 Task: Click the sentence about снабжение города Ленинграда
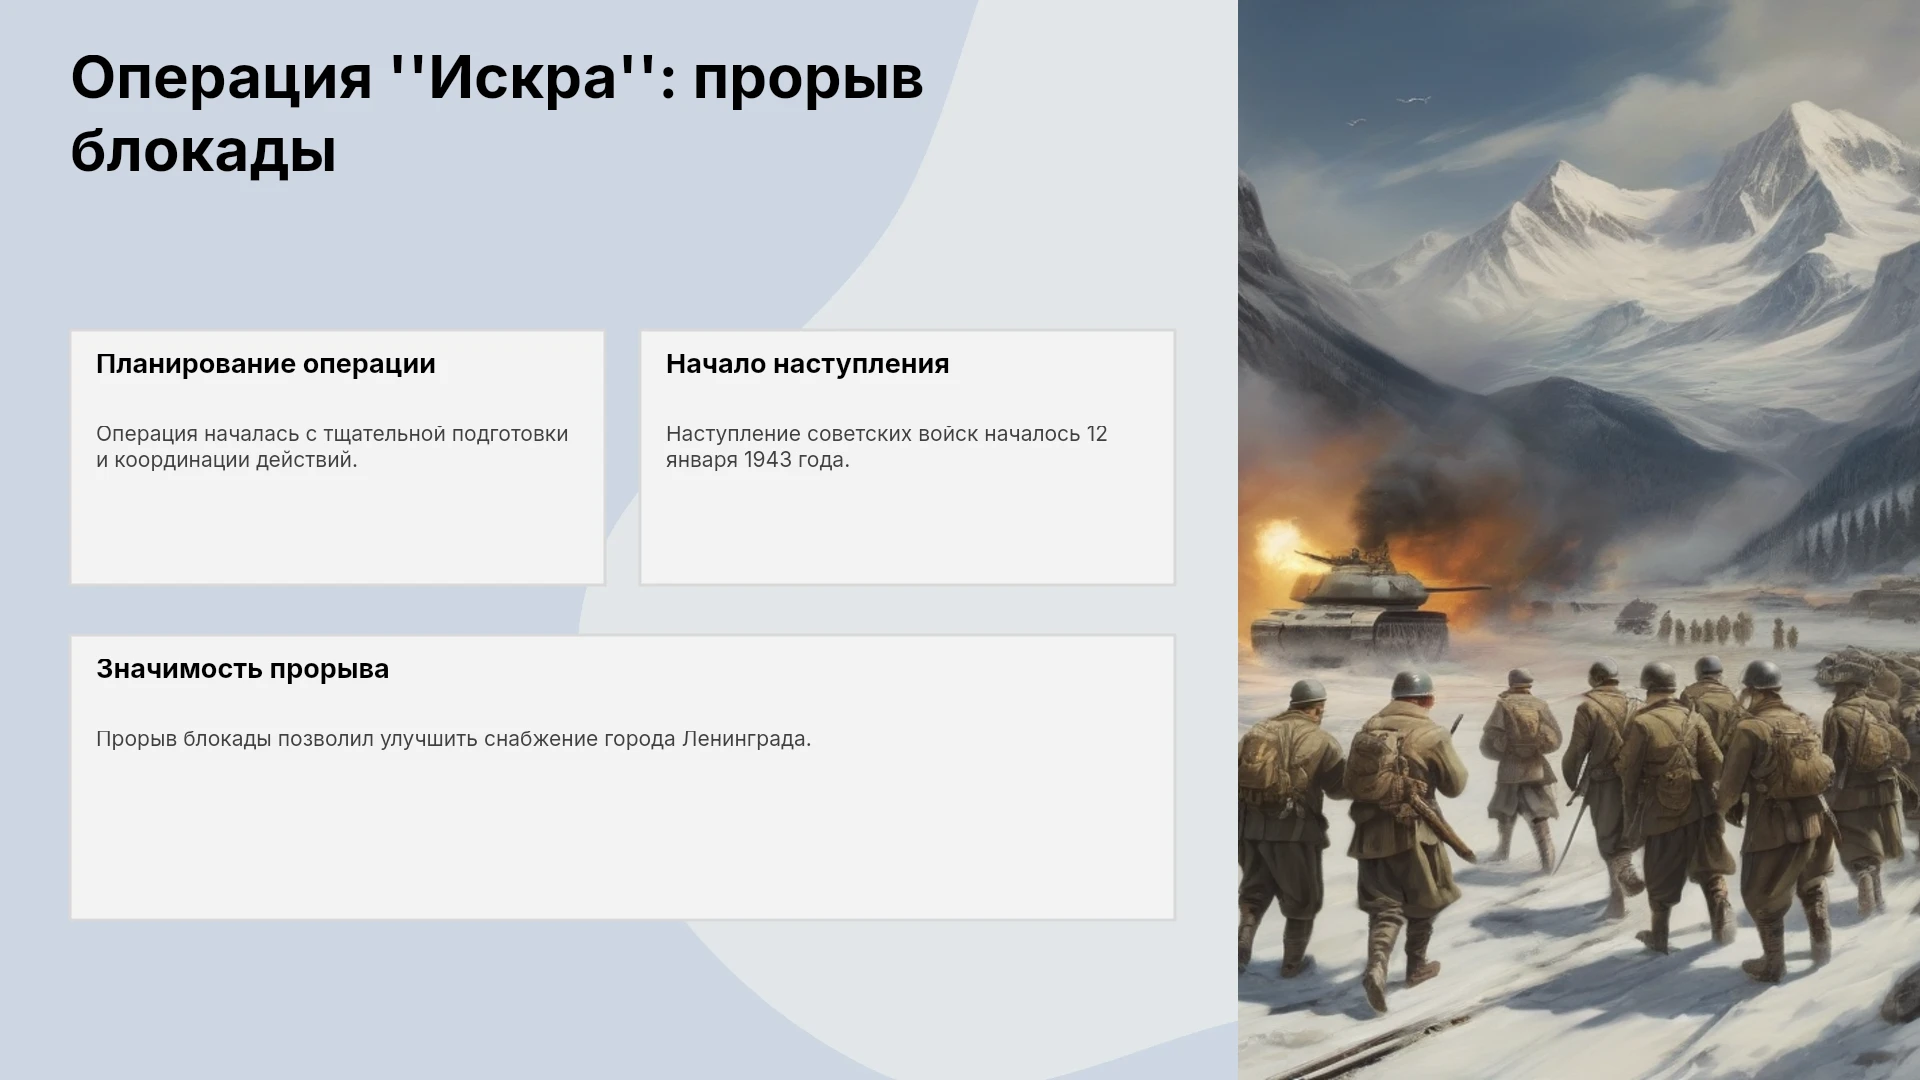click(453, 739)
